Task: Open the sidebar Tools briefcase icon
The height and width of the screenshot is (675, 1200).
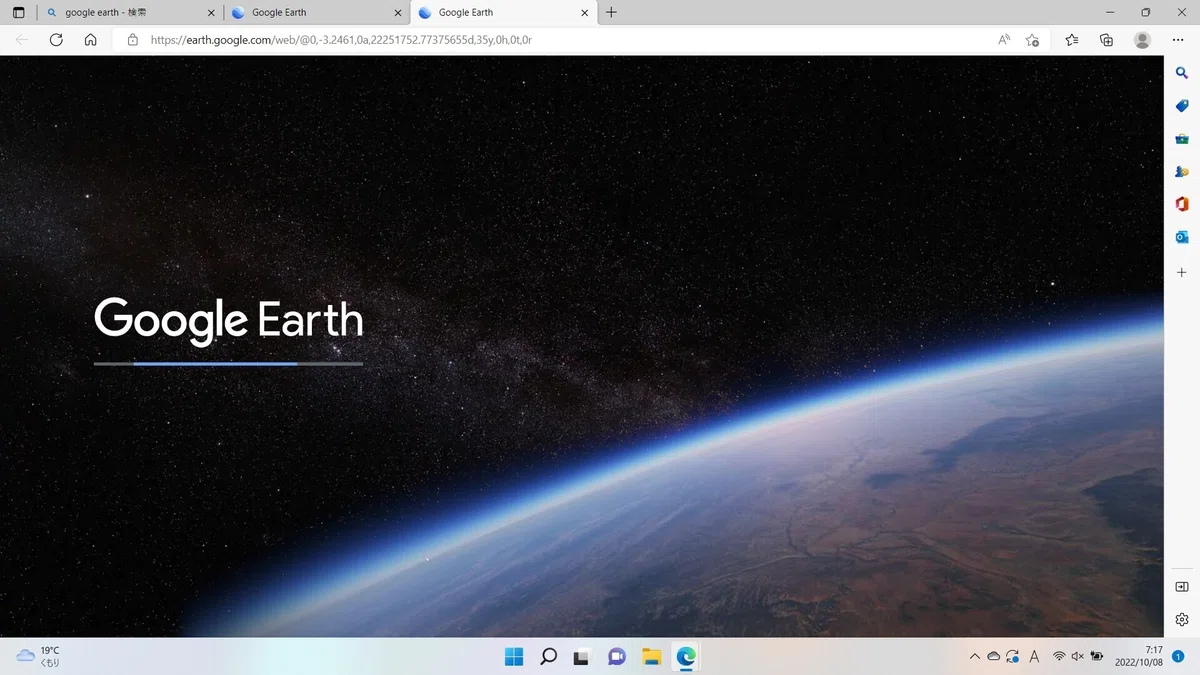Action: pos(1182,139)
